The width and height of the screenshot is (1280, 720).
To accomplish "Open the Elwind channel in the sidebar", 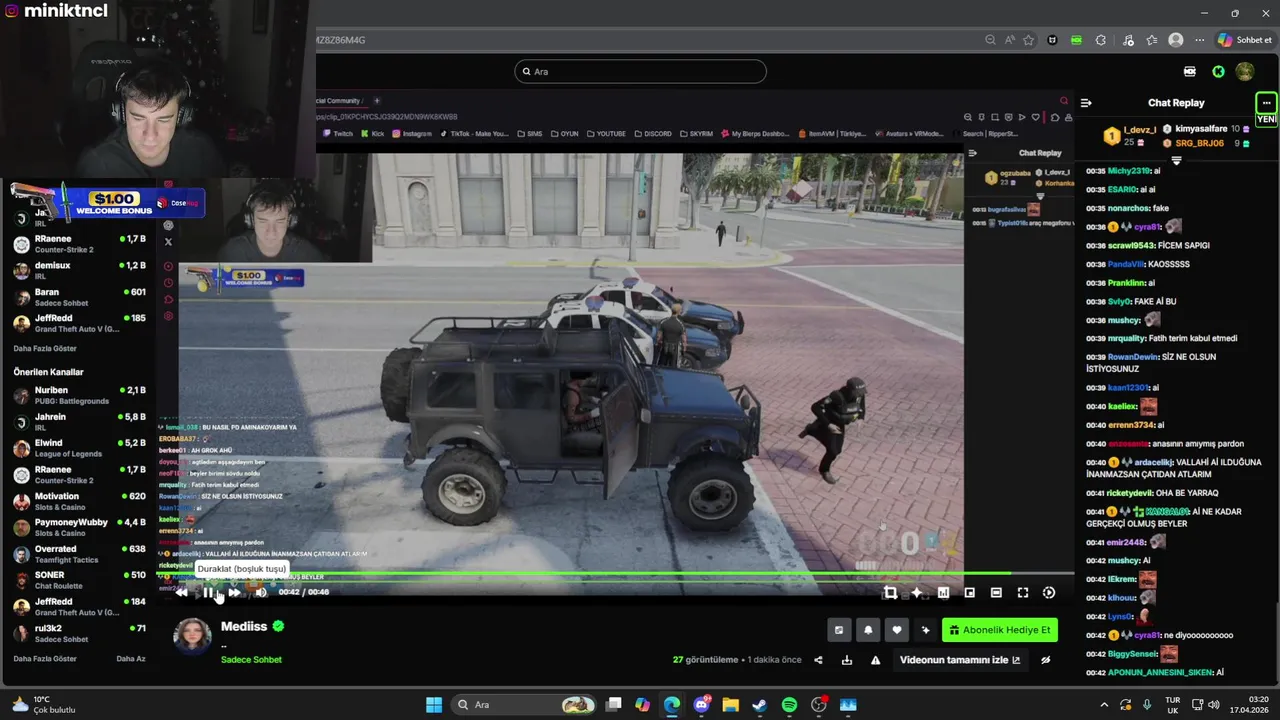I will click(80, 448).
